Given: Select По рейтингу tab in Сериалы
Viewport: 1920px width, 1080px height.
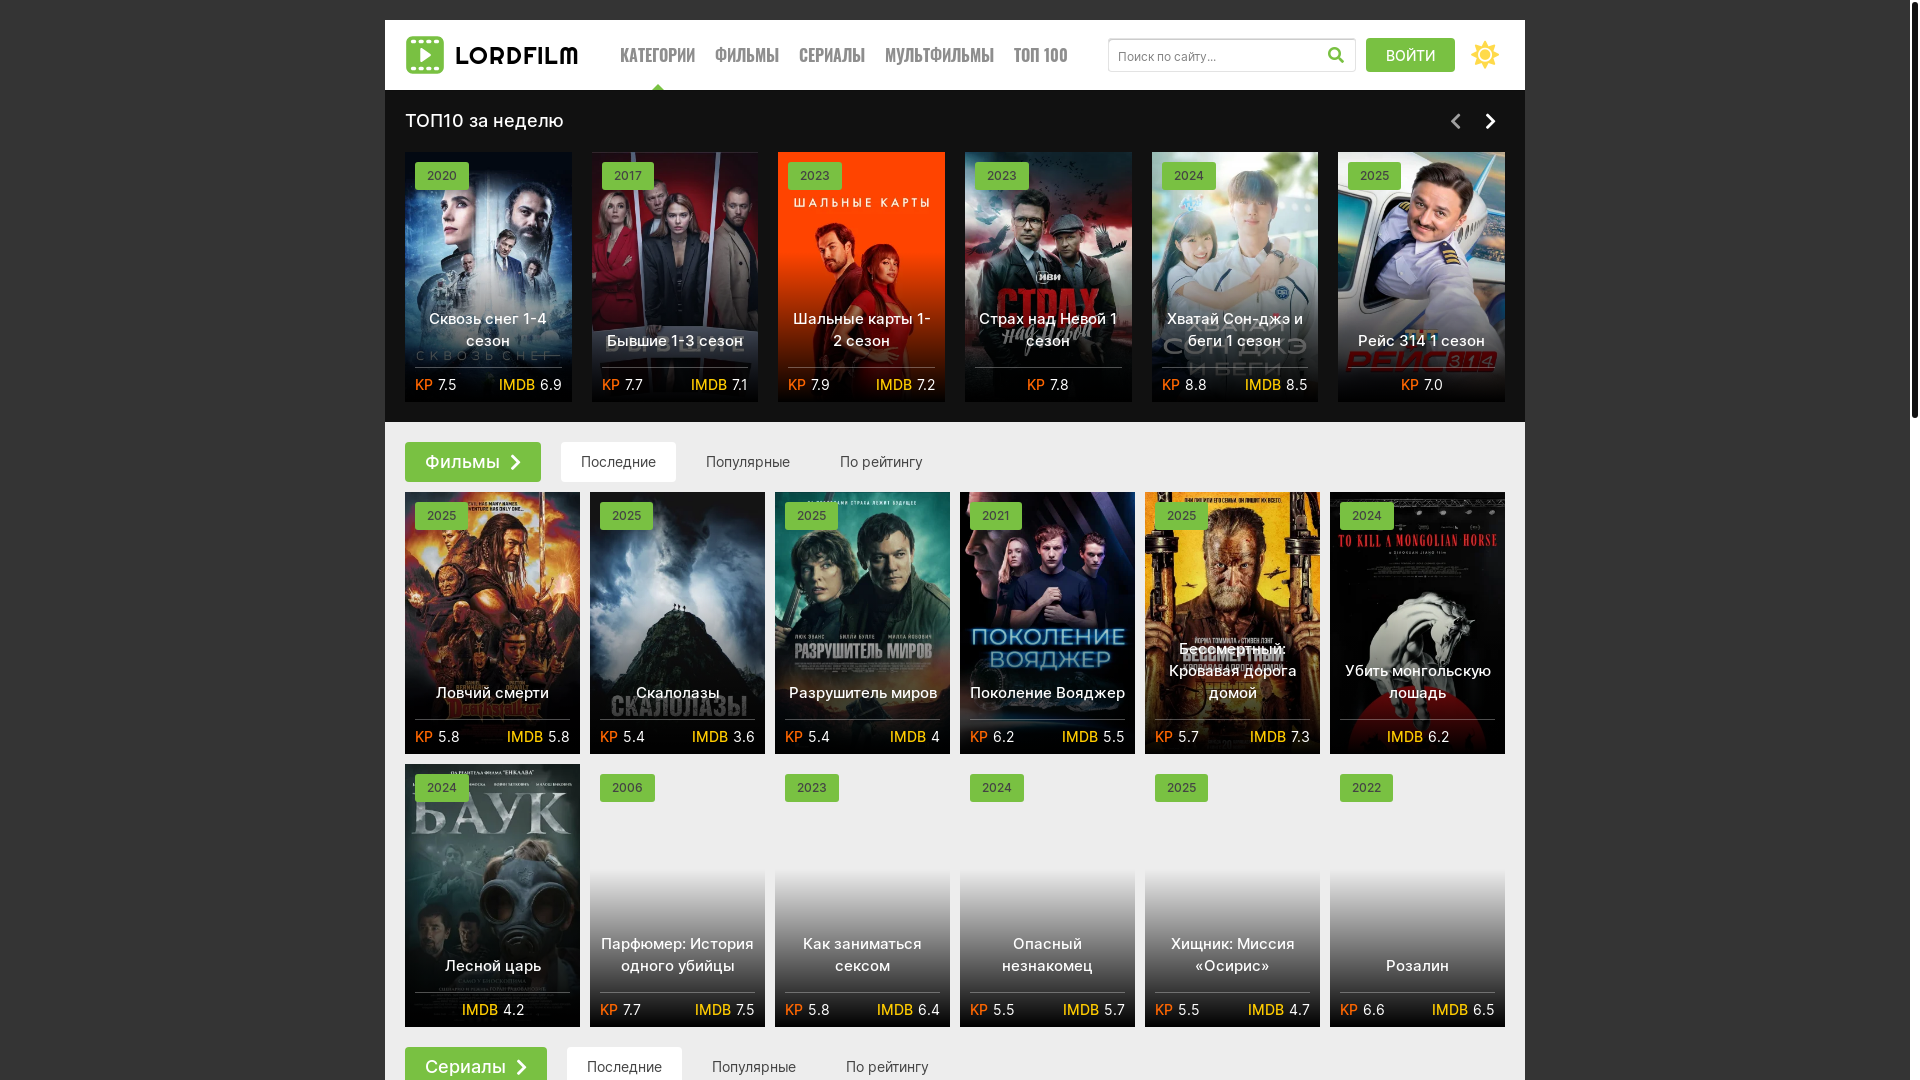Looking at the screenshot, I should tap(886, 1064).
